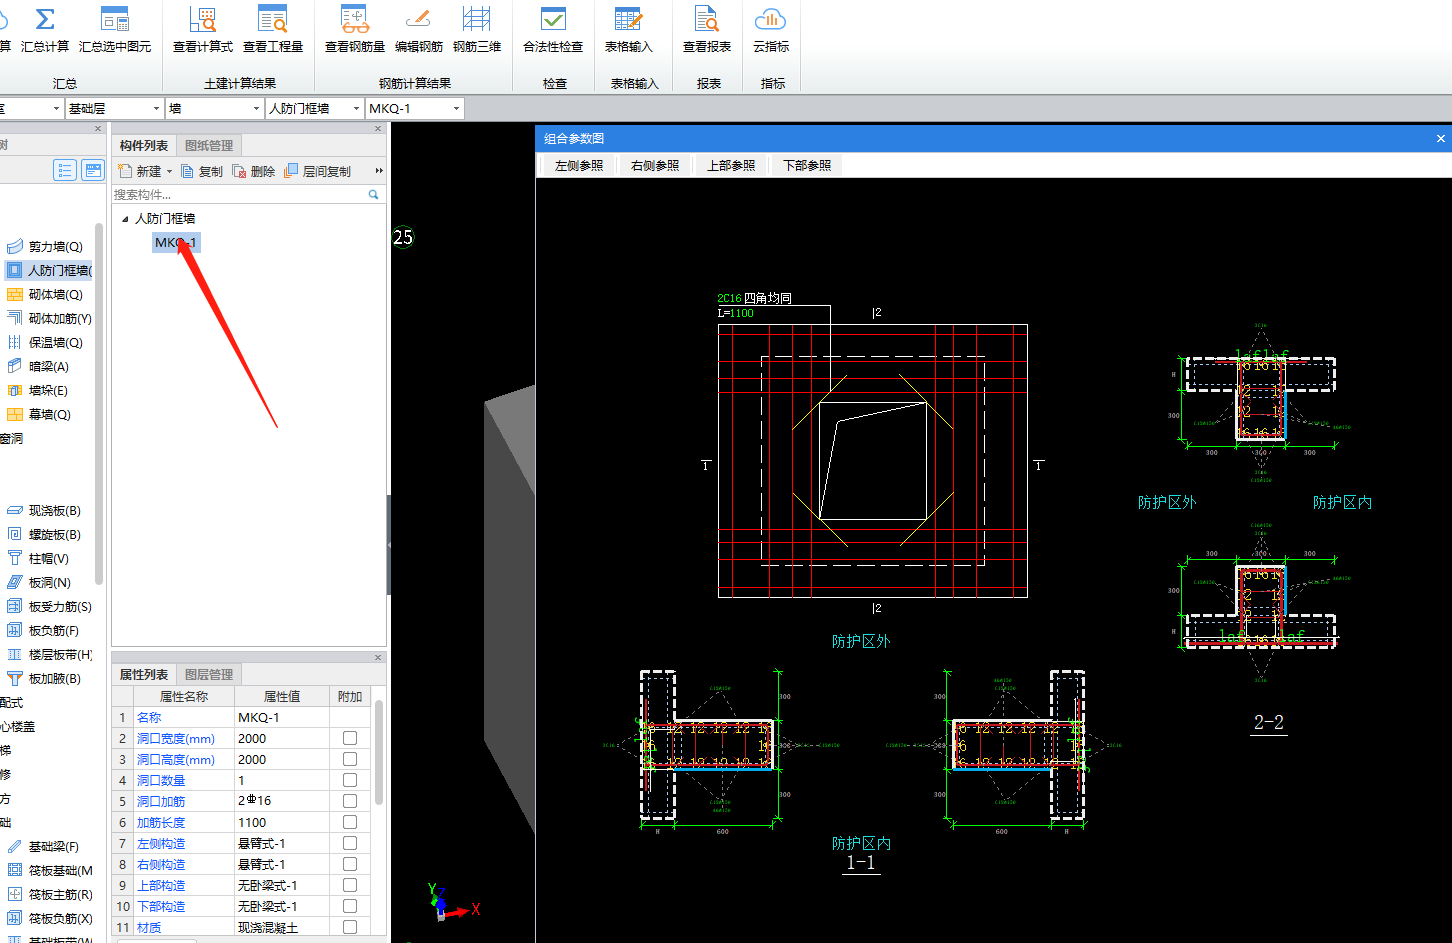Click 加筋长度 value 1100 cell
Image resolution: width=1452 pixels, height=943 pixels.
282,822
